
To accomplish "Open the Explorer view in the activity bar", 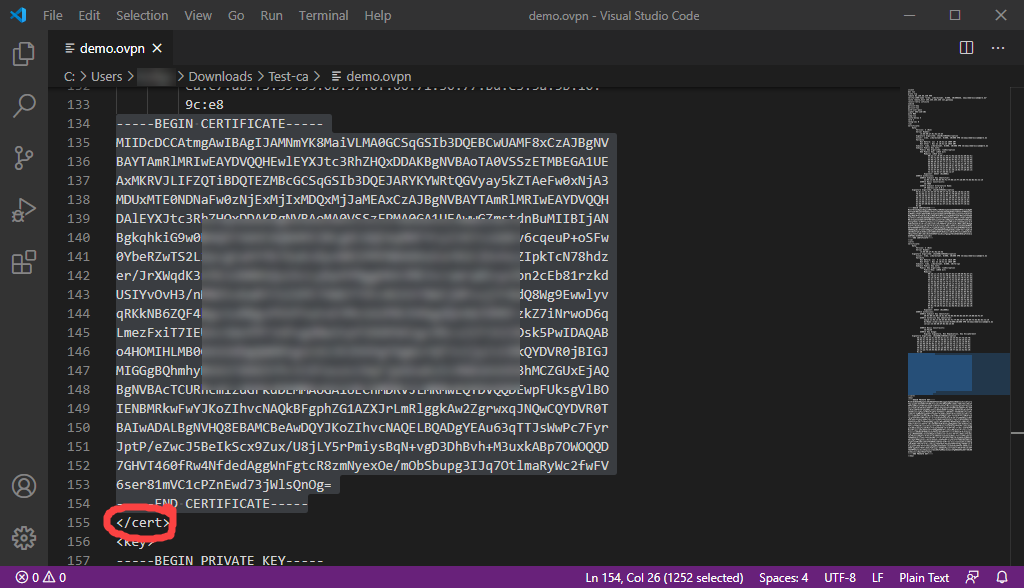I will click(x=24, y=55).
